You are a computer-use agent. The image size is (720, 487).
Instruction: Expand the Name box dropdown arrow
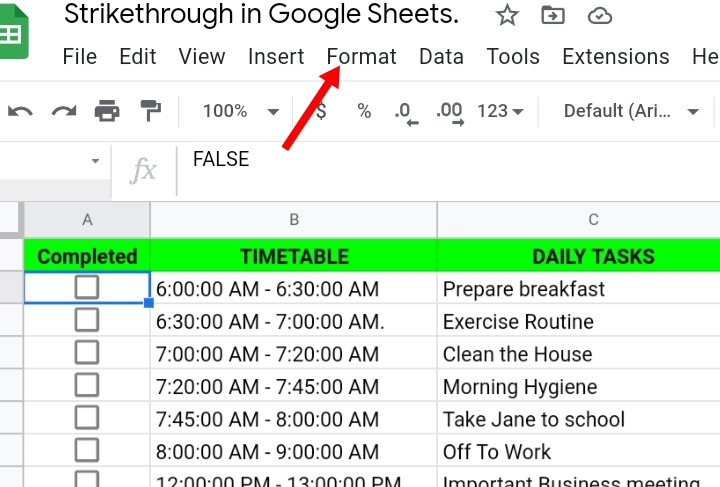tap(95, 161)
